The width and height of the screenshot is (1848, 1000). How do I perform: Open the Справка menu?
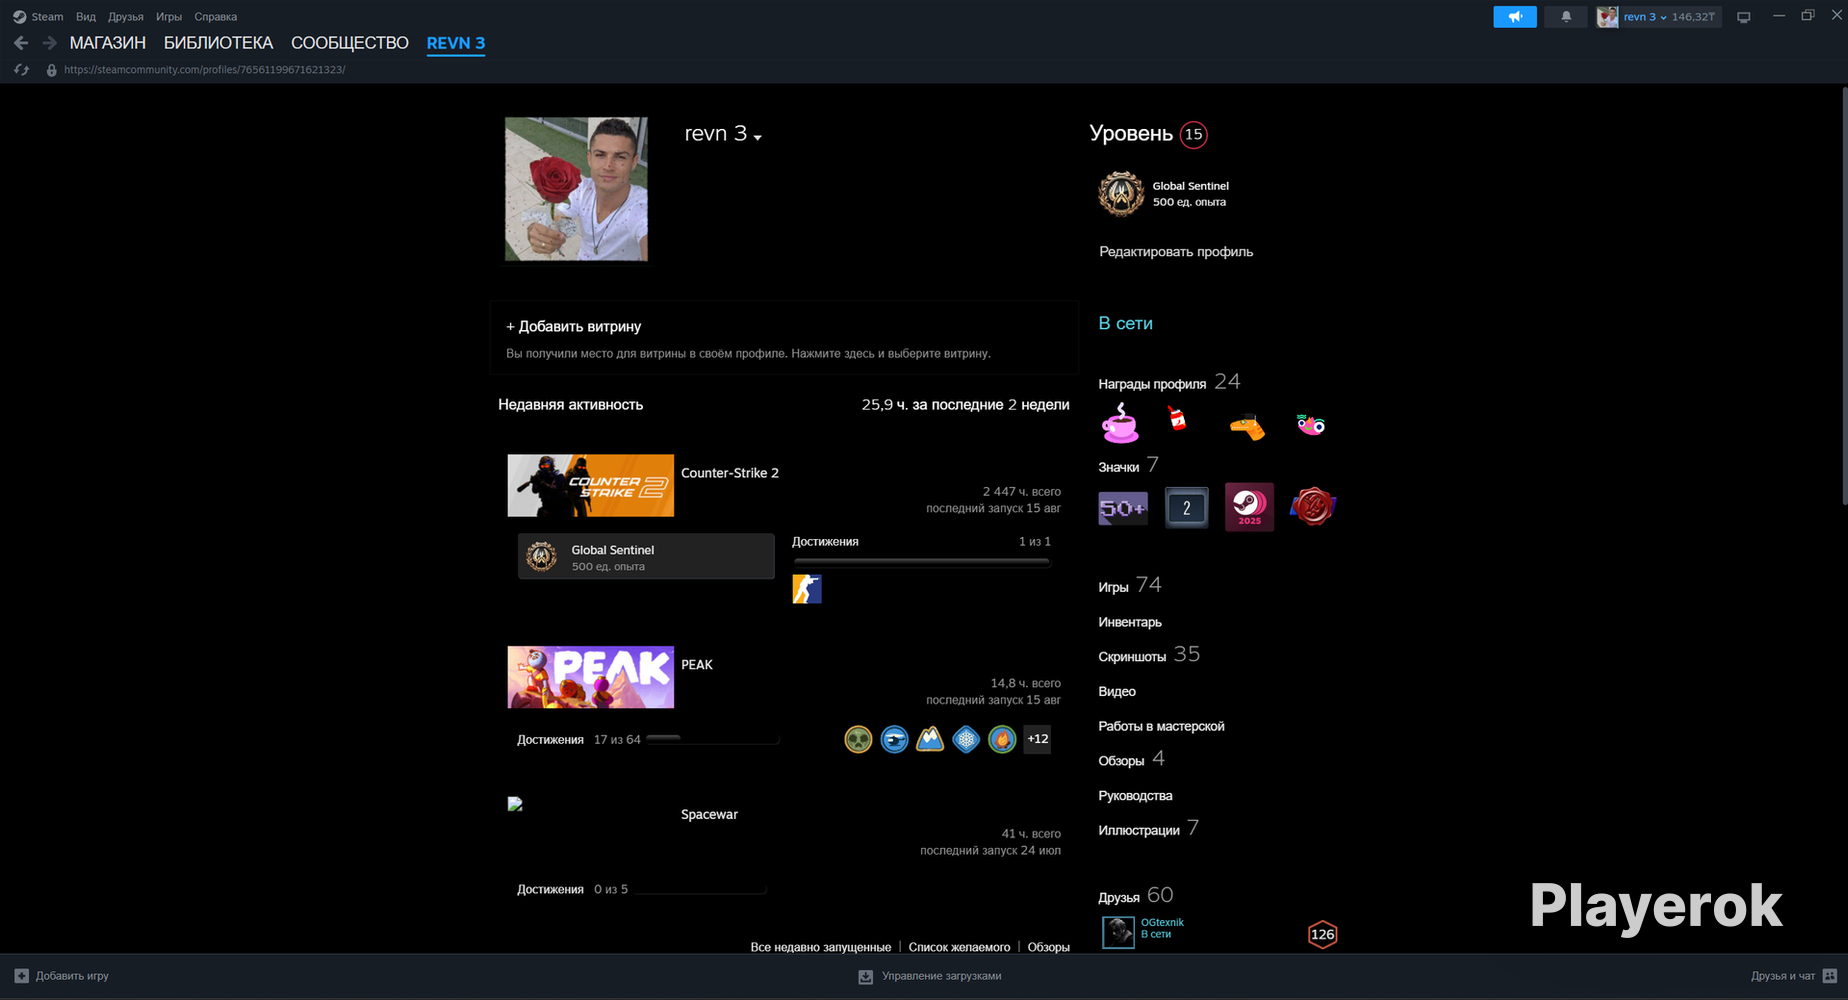pyautogui.click(x=216, y=17)
